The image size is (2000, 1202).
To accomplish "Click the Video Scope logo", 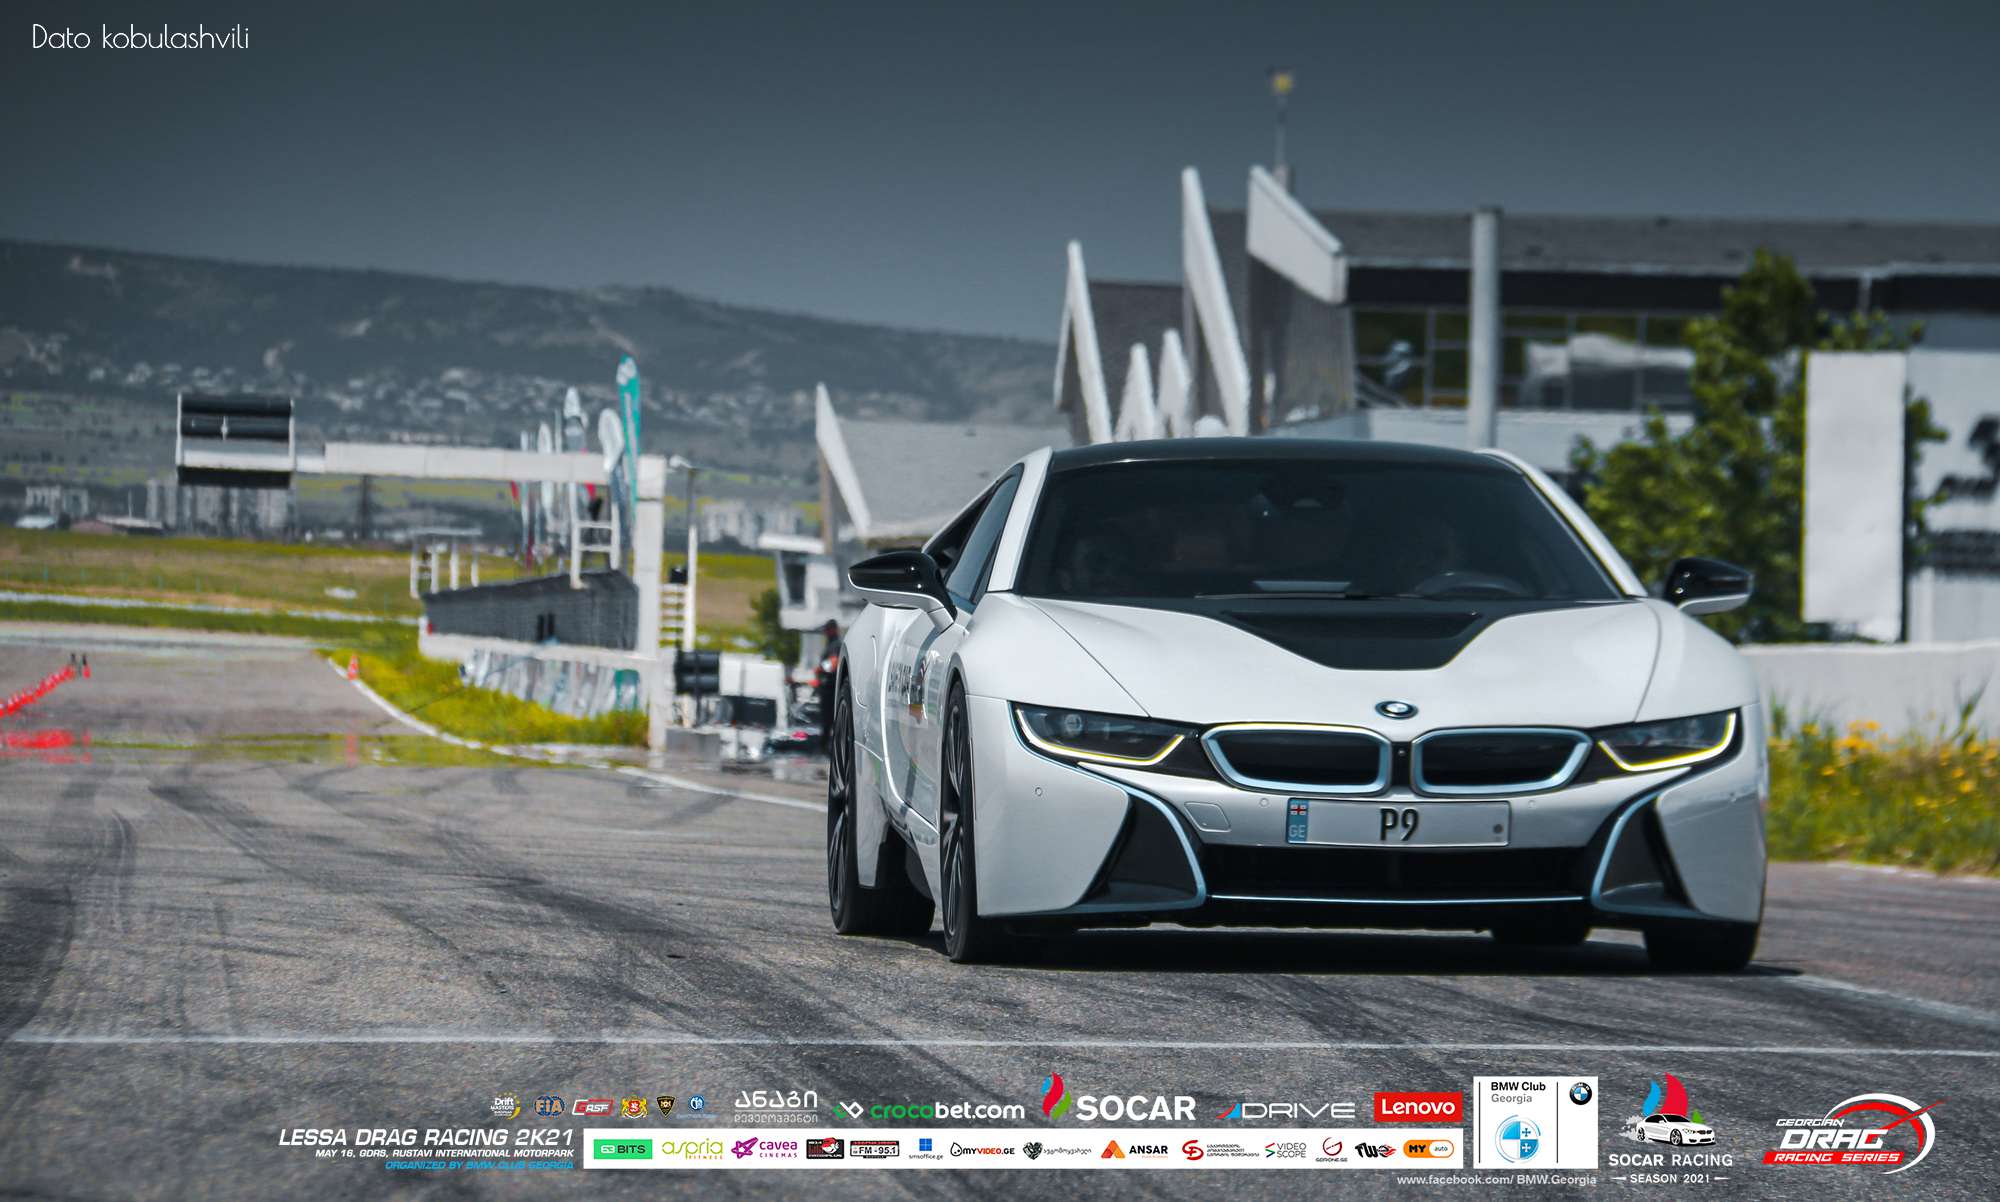I will coord(1286,1150).
